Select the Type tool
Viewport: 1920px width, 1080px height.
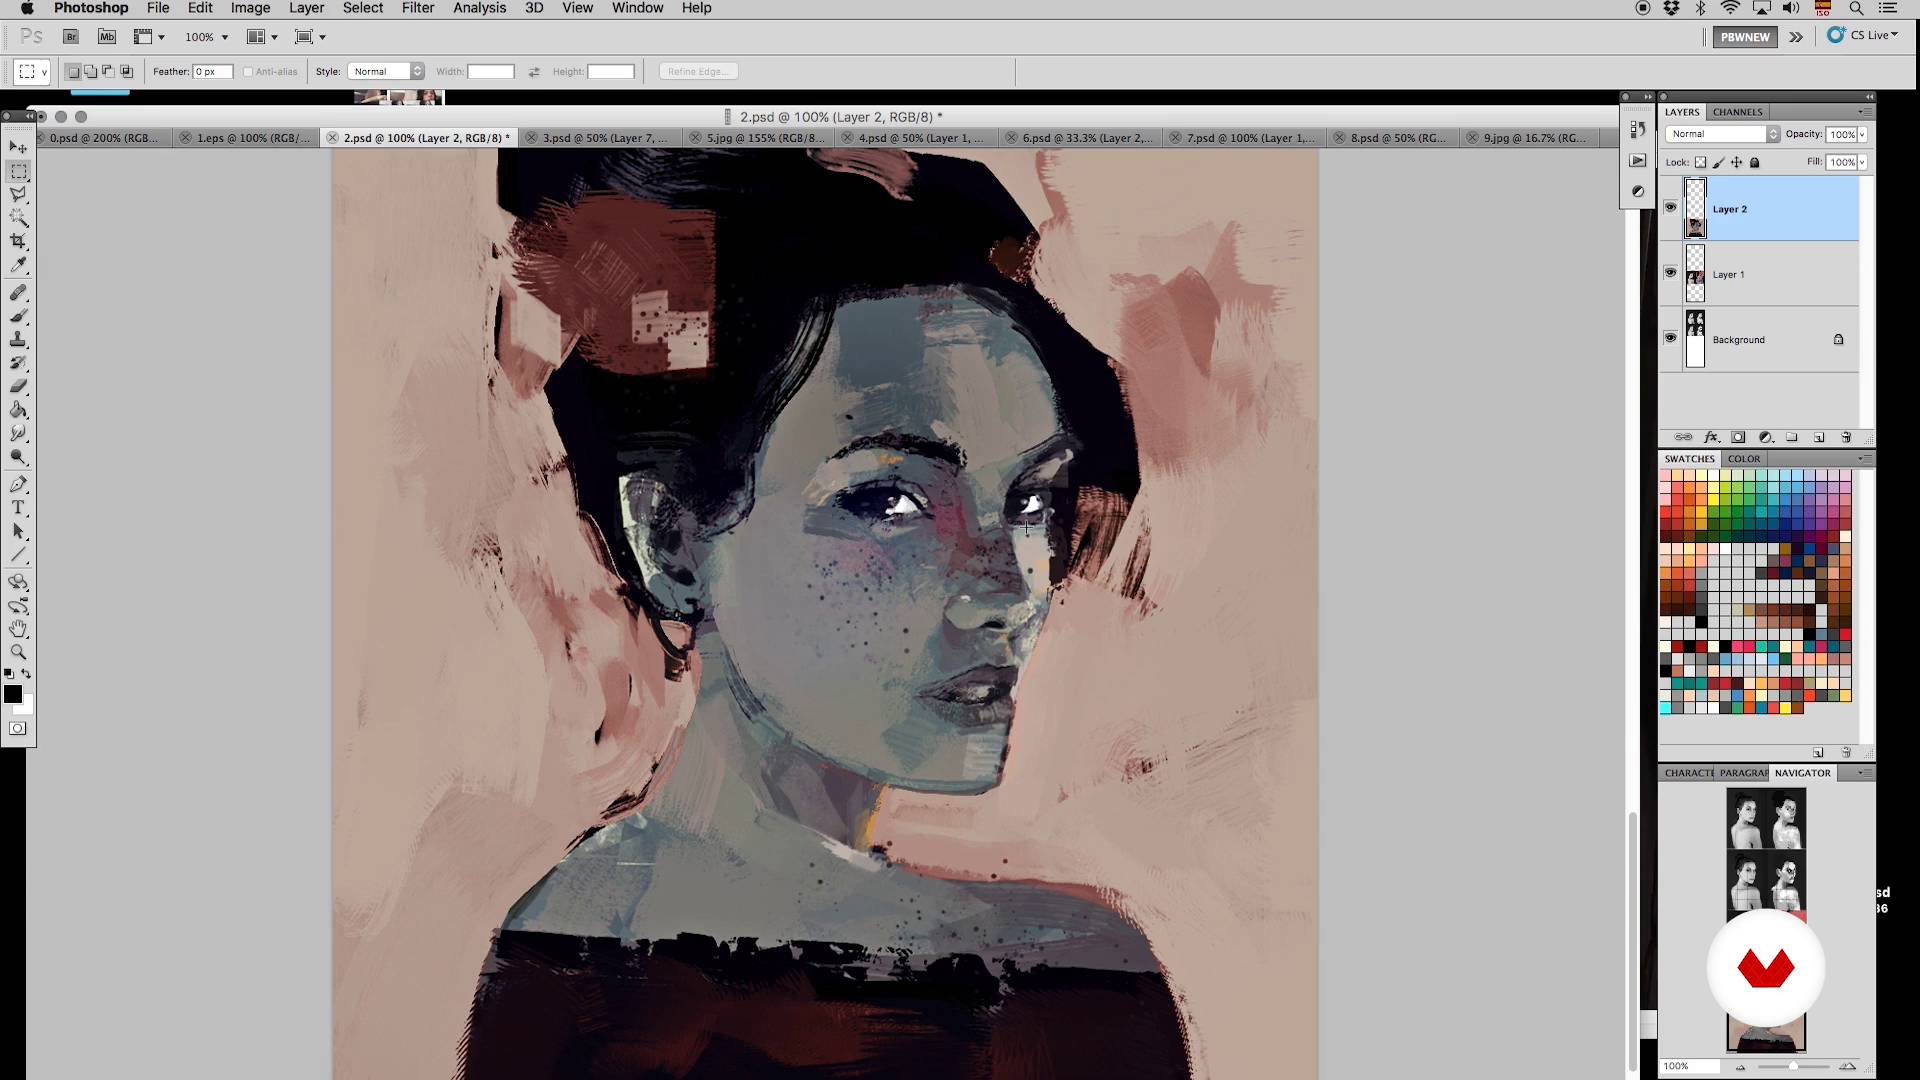coord(18,508)
